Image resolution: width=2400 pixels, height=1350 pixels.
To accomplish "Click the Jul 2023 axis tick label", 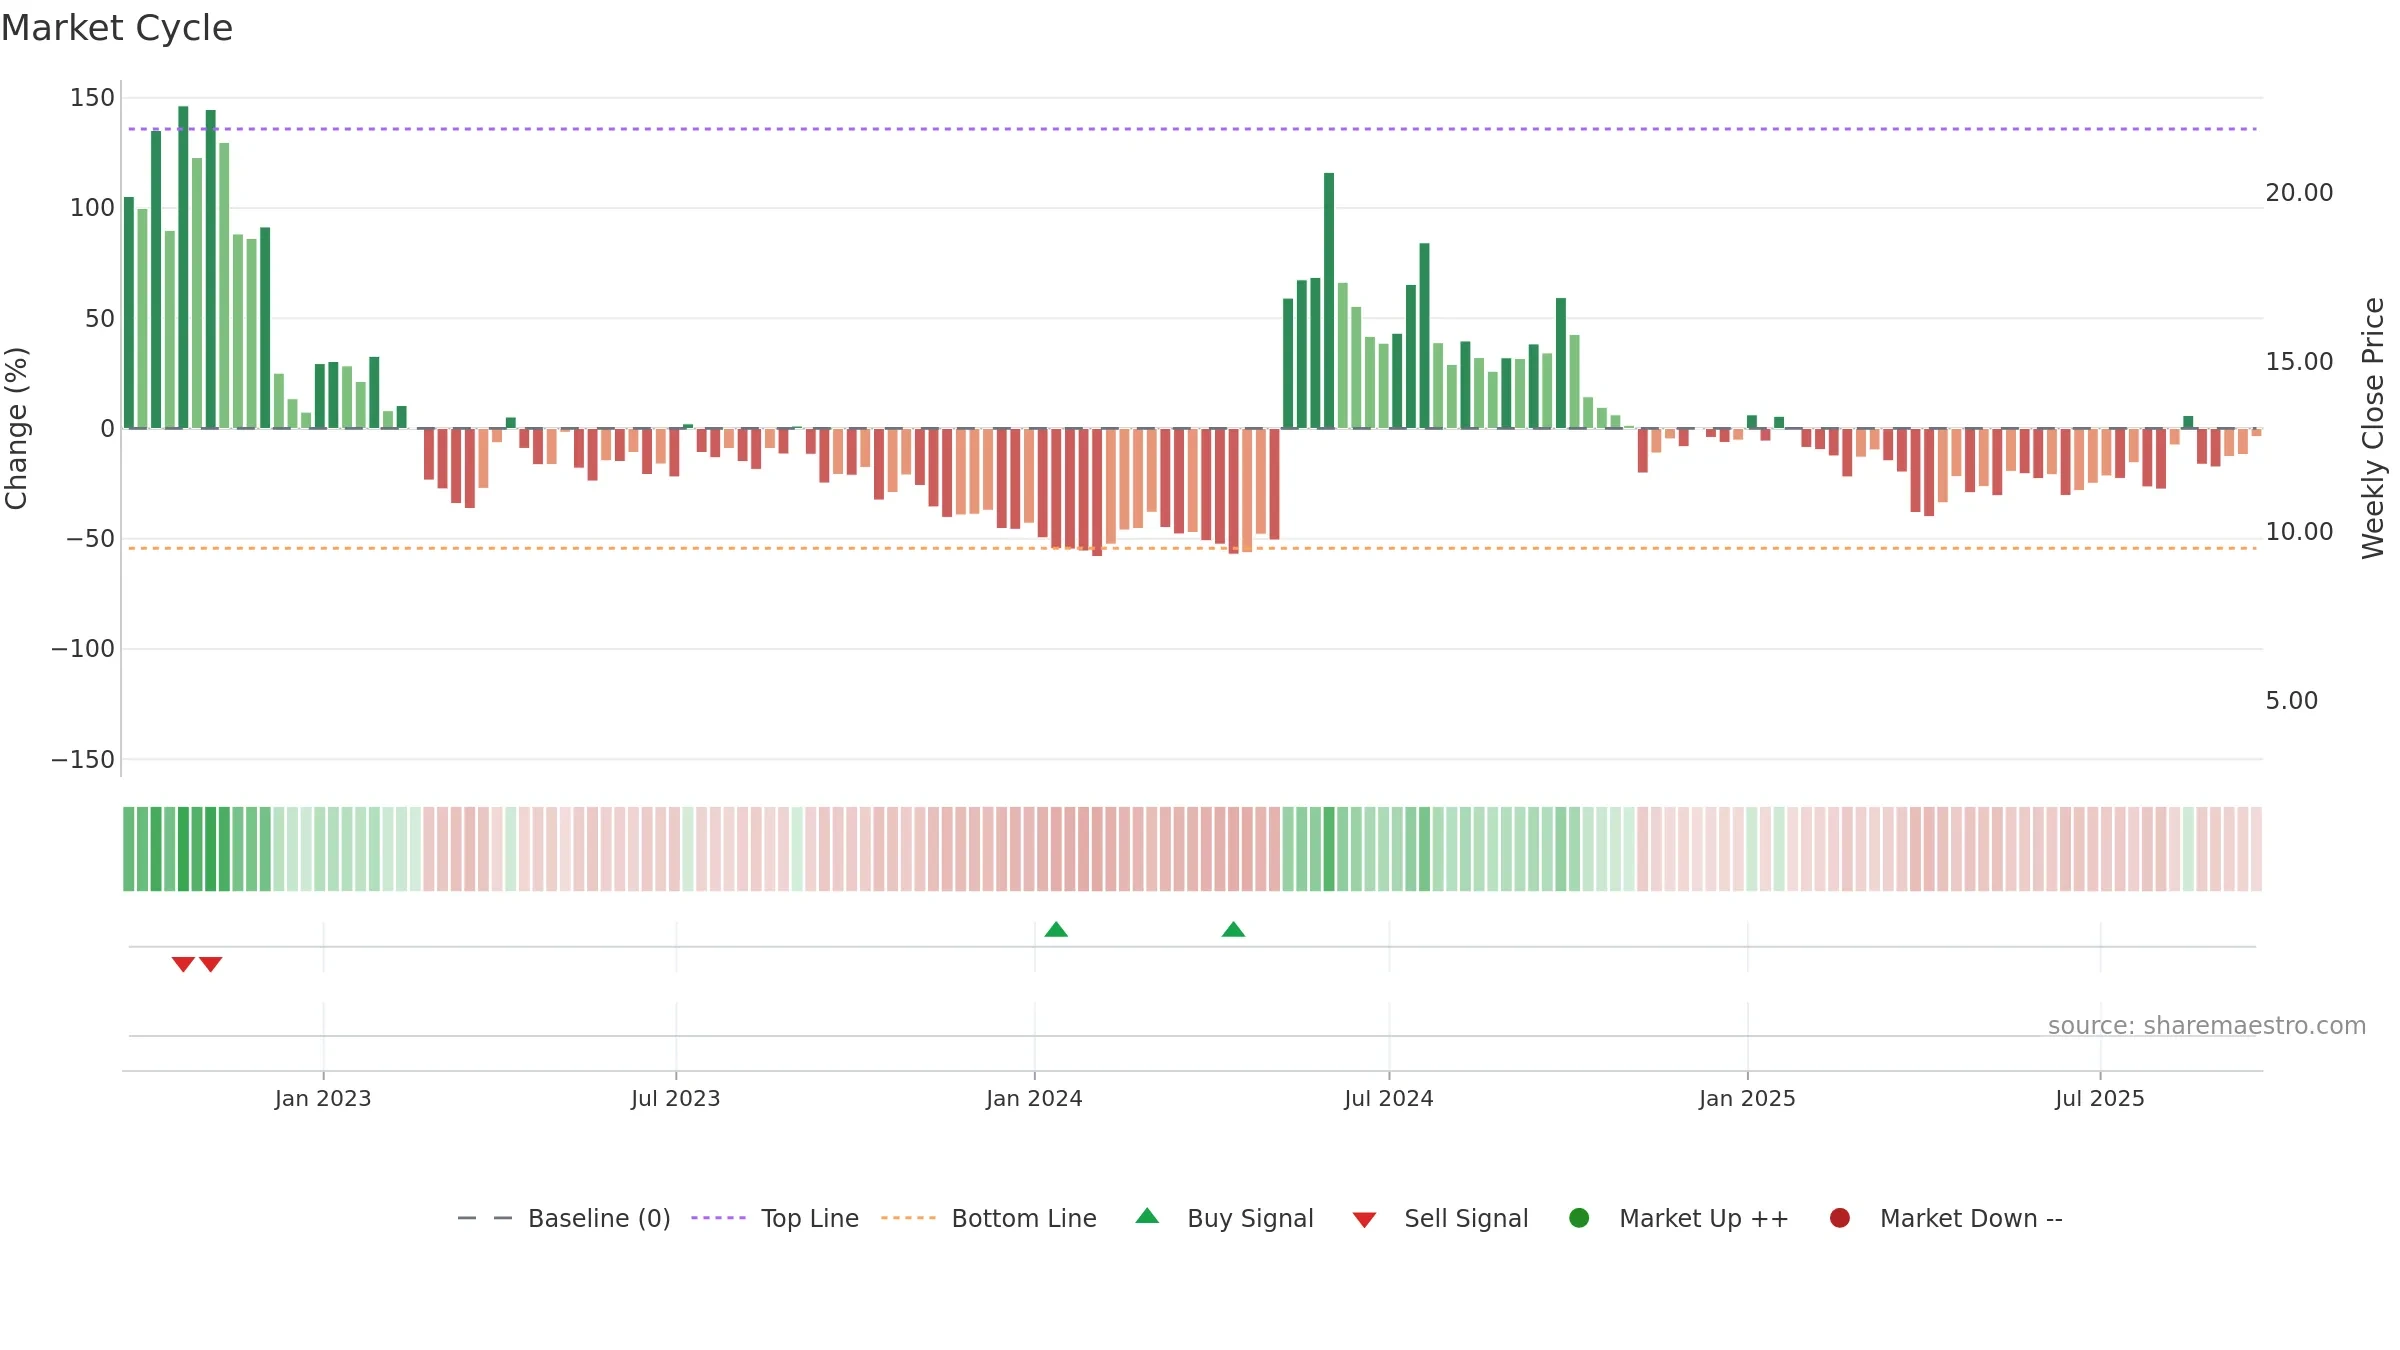I will [x=676, y=1098].
